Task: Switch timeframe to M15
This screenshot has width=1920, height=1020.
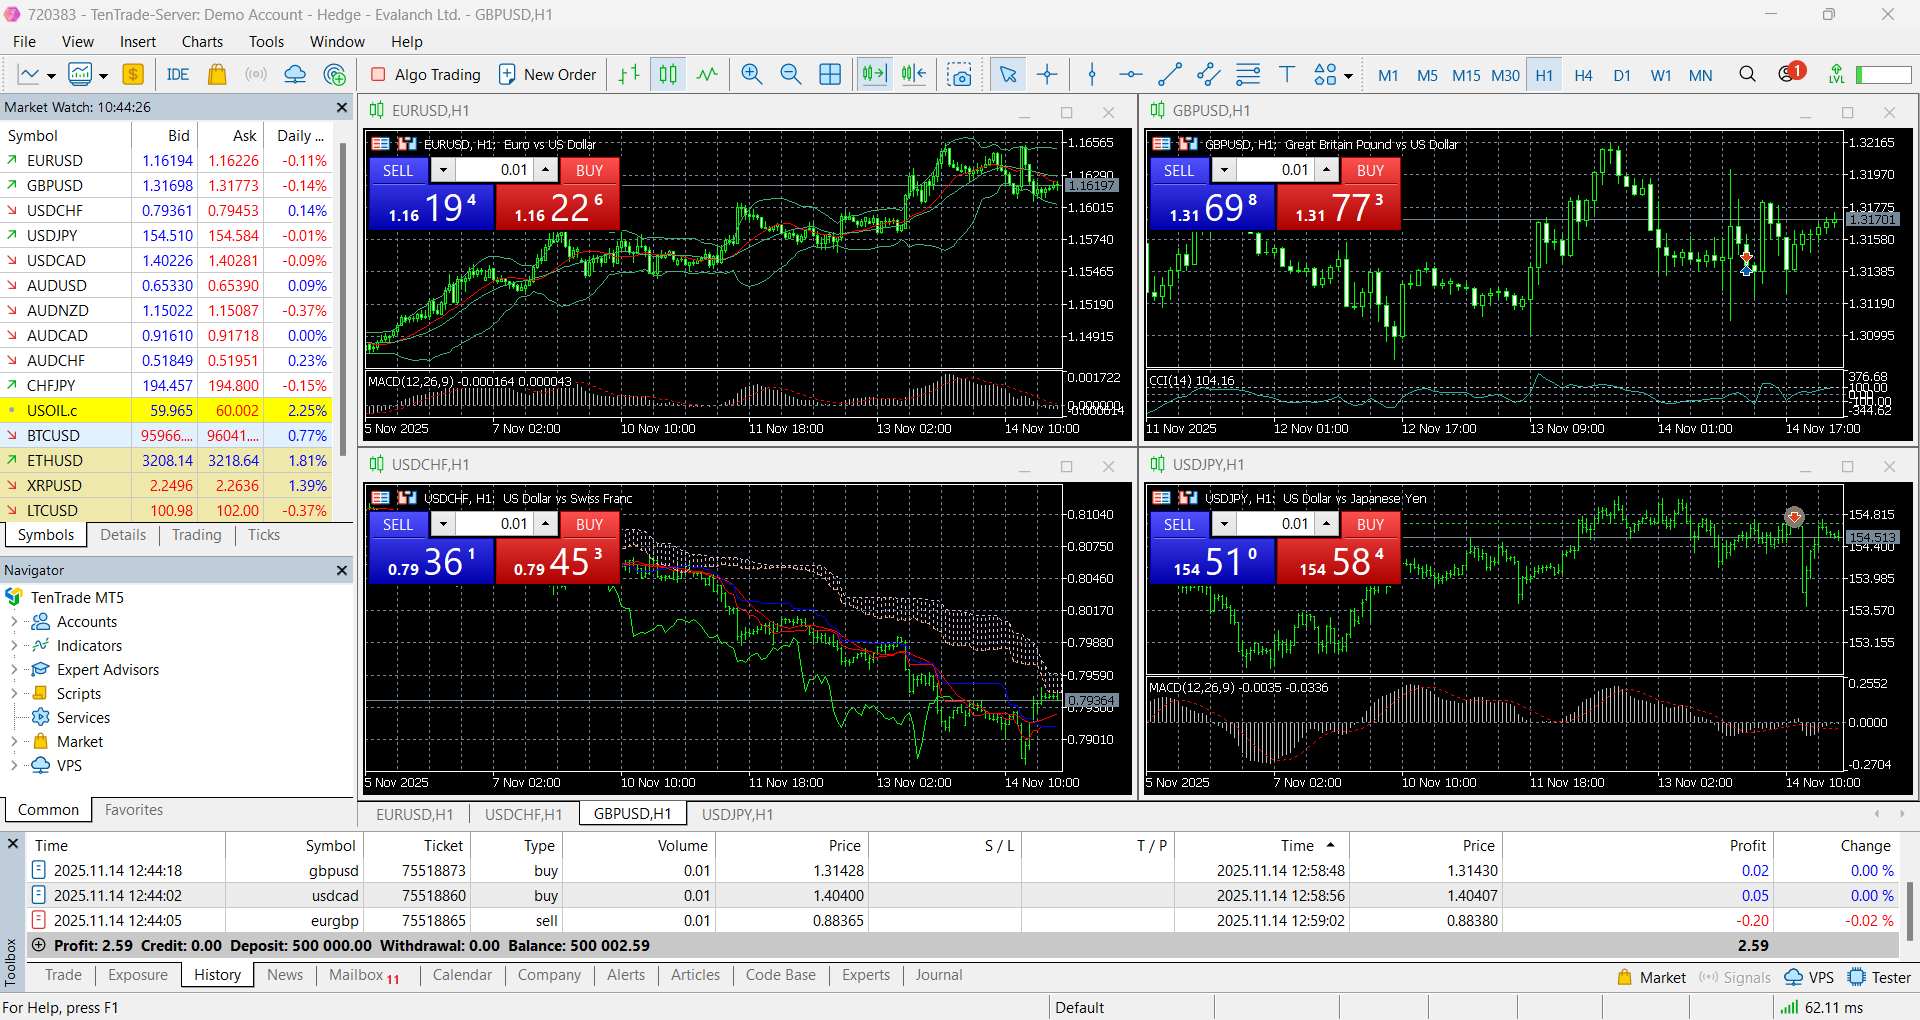Action: (x=1466, y=75)
